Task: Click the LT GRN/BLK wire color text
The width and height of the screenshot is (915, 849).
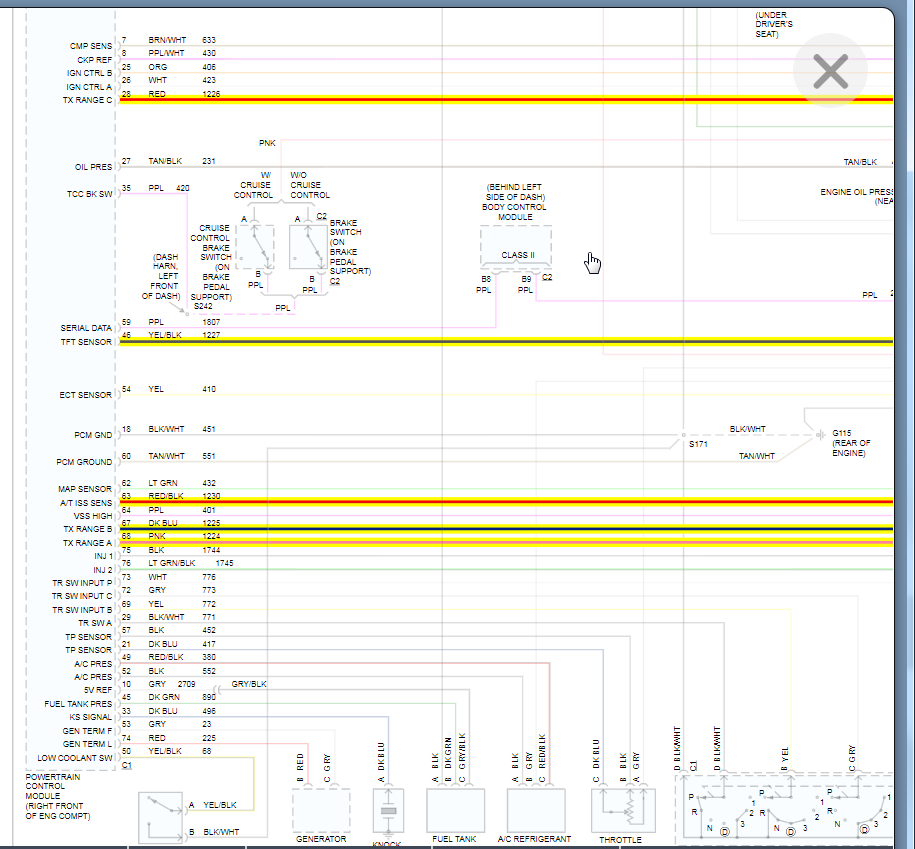Action: [172, 563]
